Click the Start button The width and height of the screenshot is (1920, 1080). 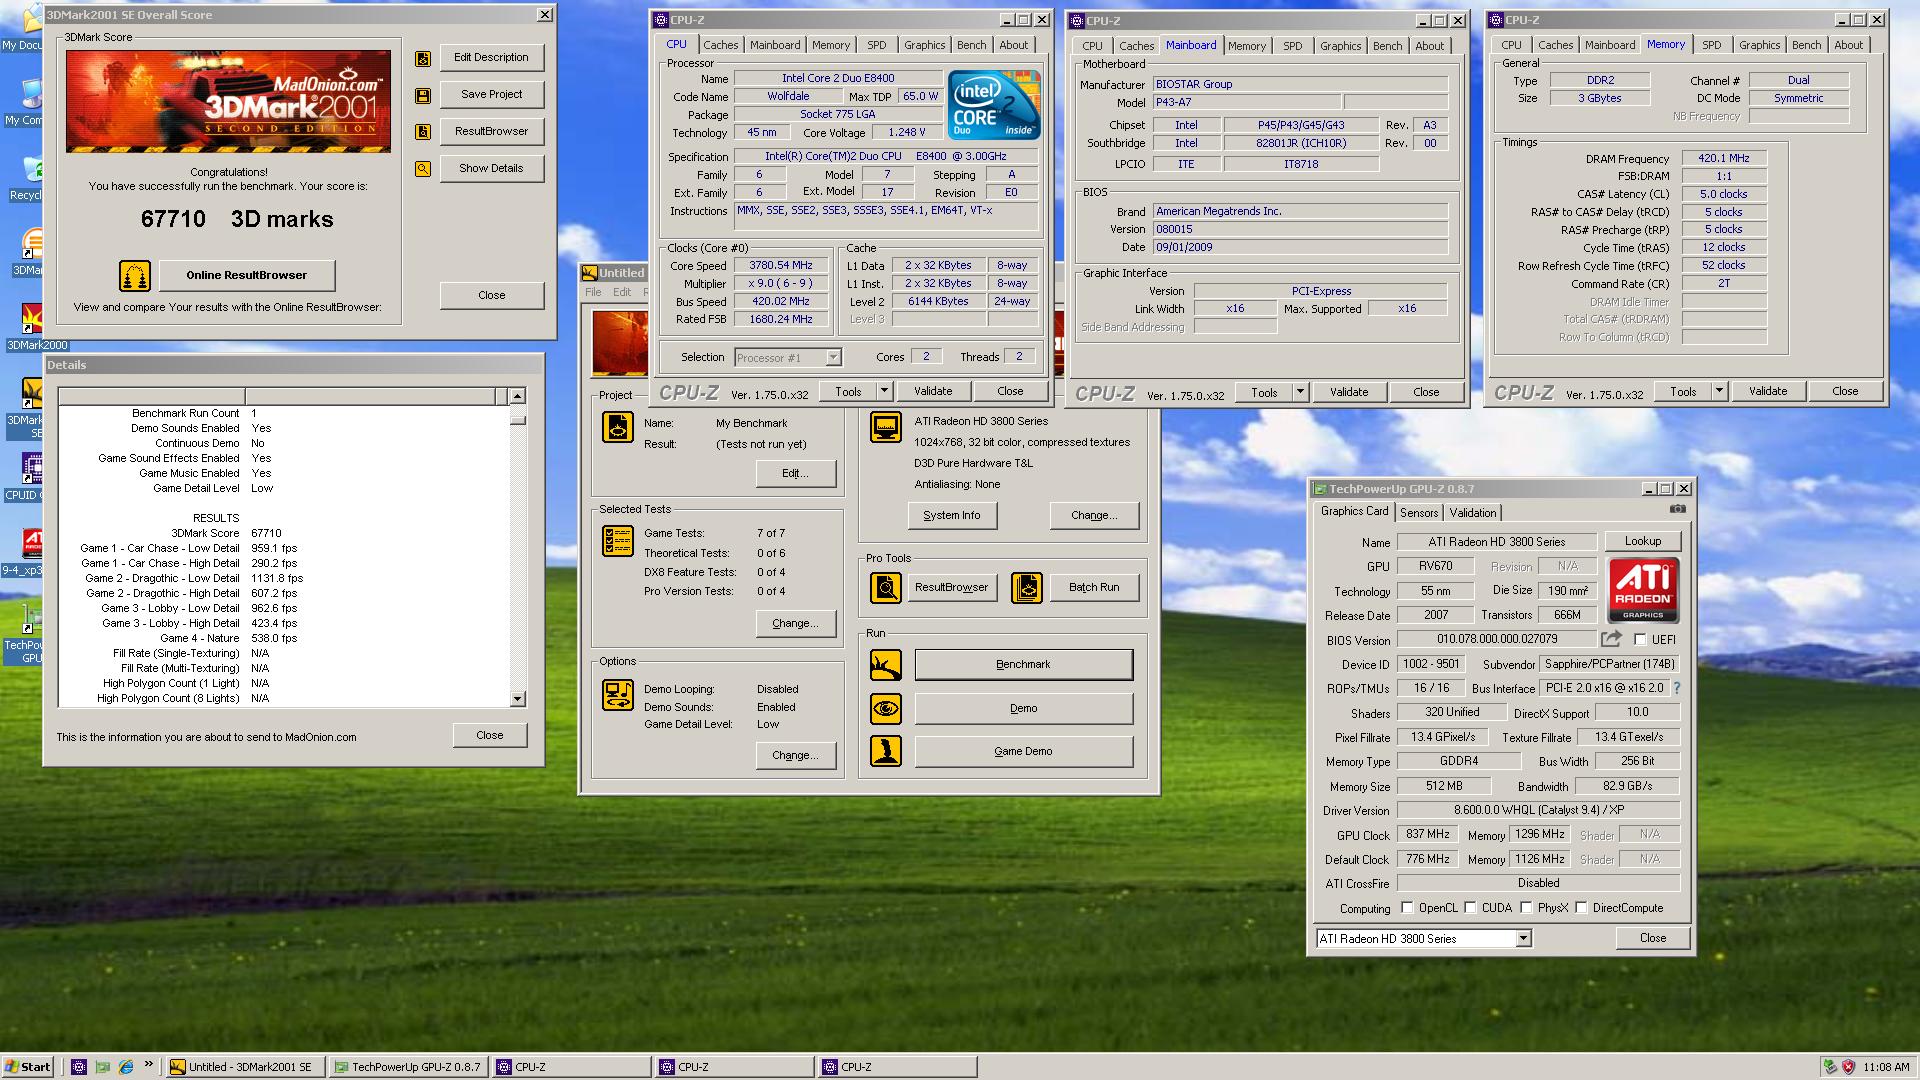(x=28, y=1067)
